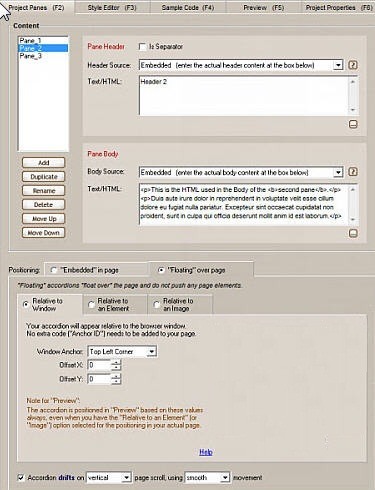Choose Relative to Window option
The height and width of the screenshot is (490, 375).
click(26, 304)
